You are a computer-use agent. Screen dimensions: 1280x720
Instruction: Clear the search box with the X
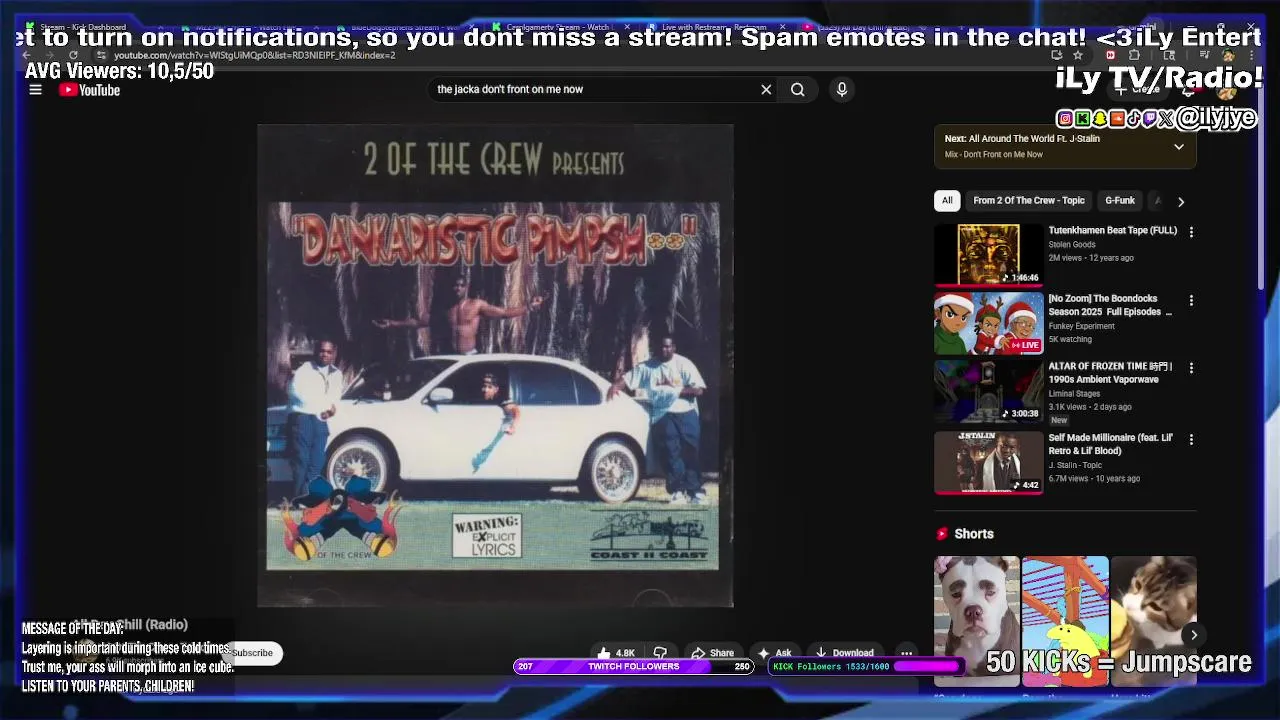pyautogui.click(x=766, y=89)
